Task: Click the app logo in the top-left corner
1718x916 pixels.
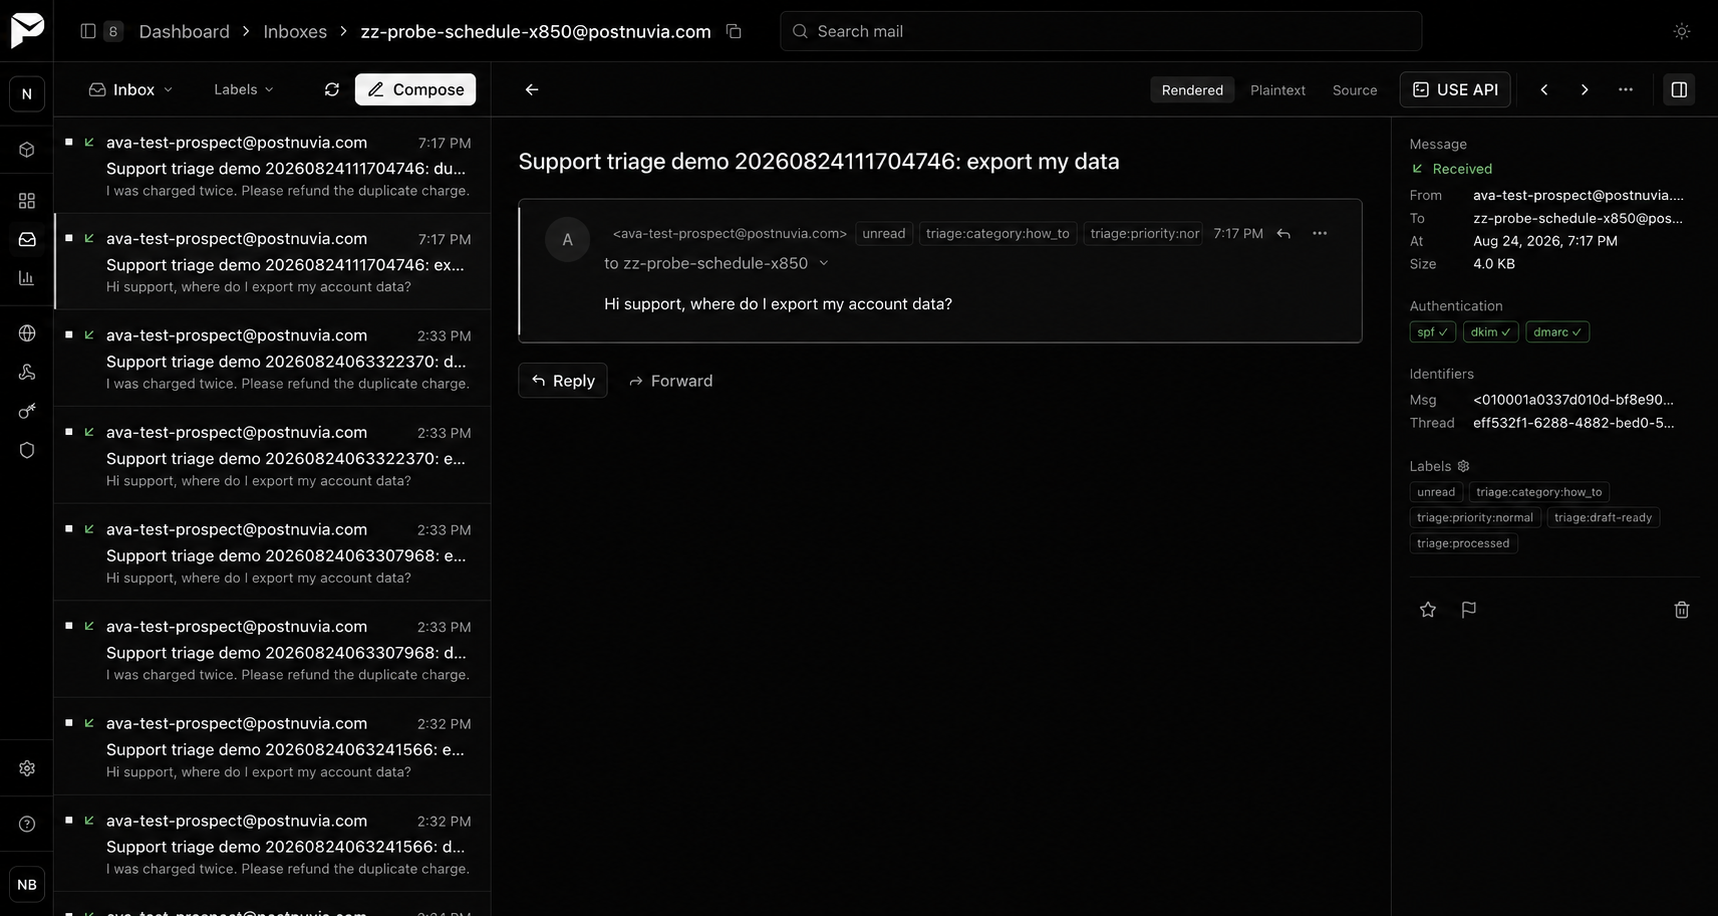Action: pyautogui.click(x=27, y=30)
